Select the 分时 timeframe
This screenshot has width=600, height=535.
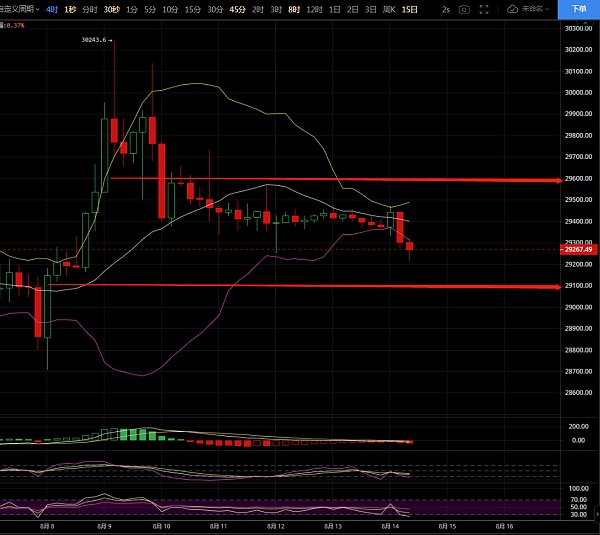pos(90,10)
